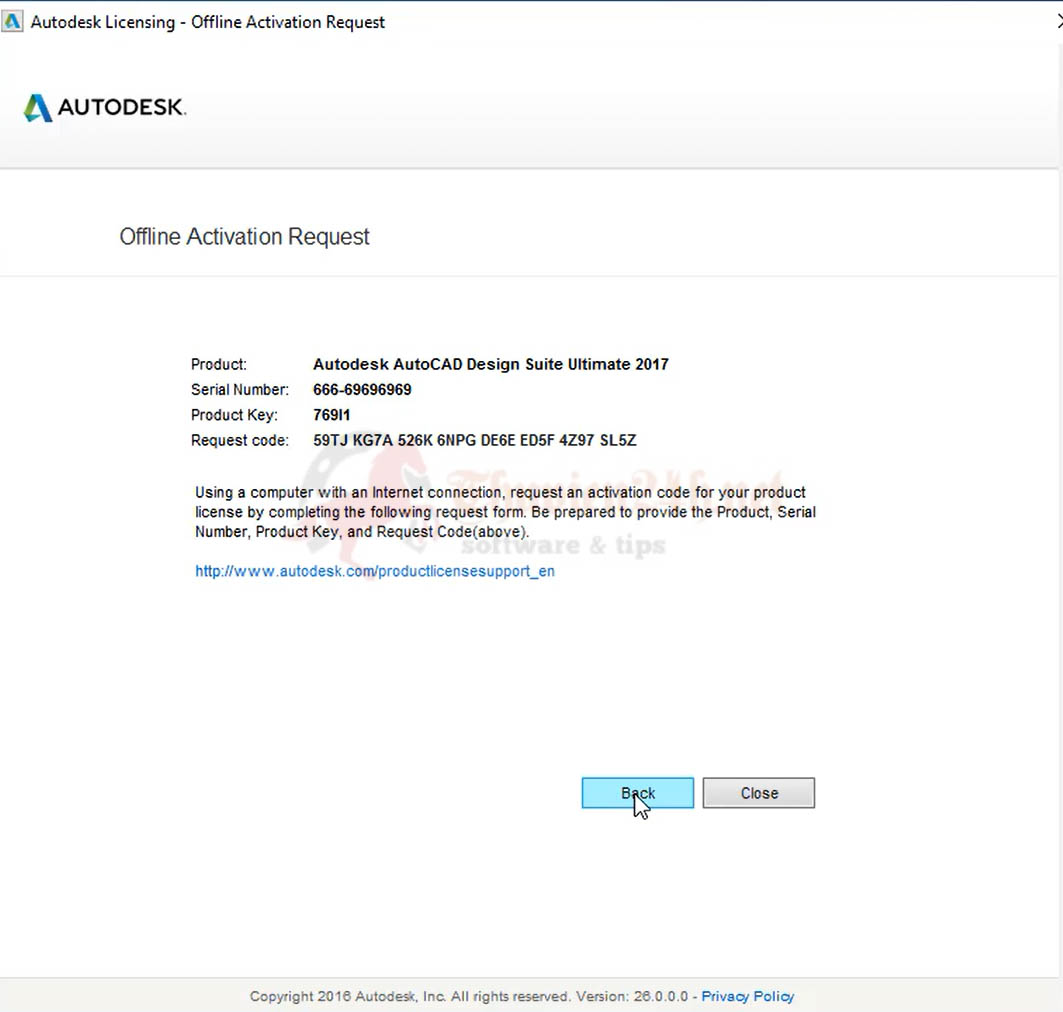The height and width of the screenshot is (1012, 1063).
Task: Click the "Product Key:" field label
Action: [233, 415]
